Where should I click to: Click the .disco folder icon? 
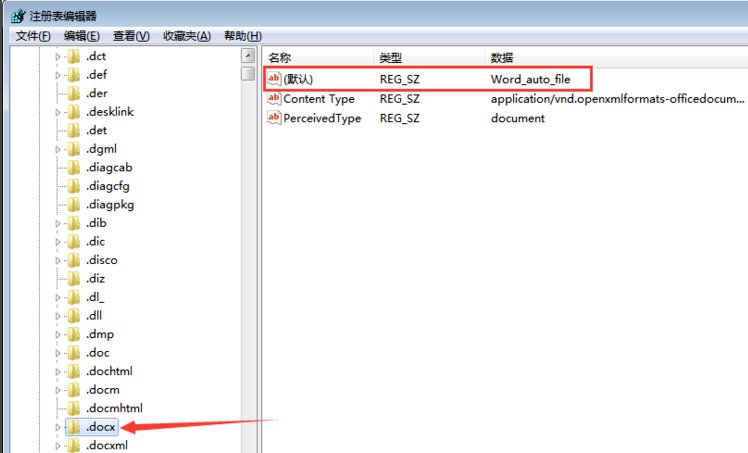click(73, 261)
